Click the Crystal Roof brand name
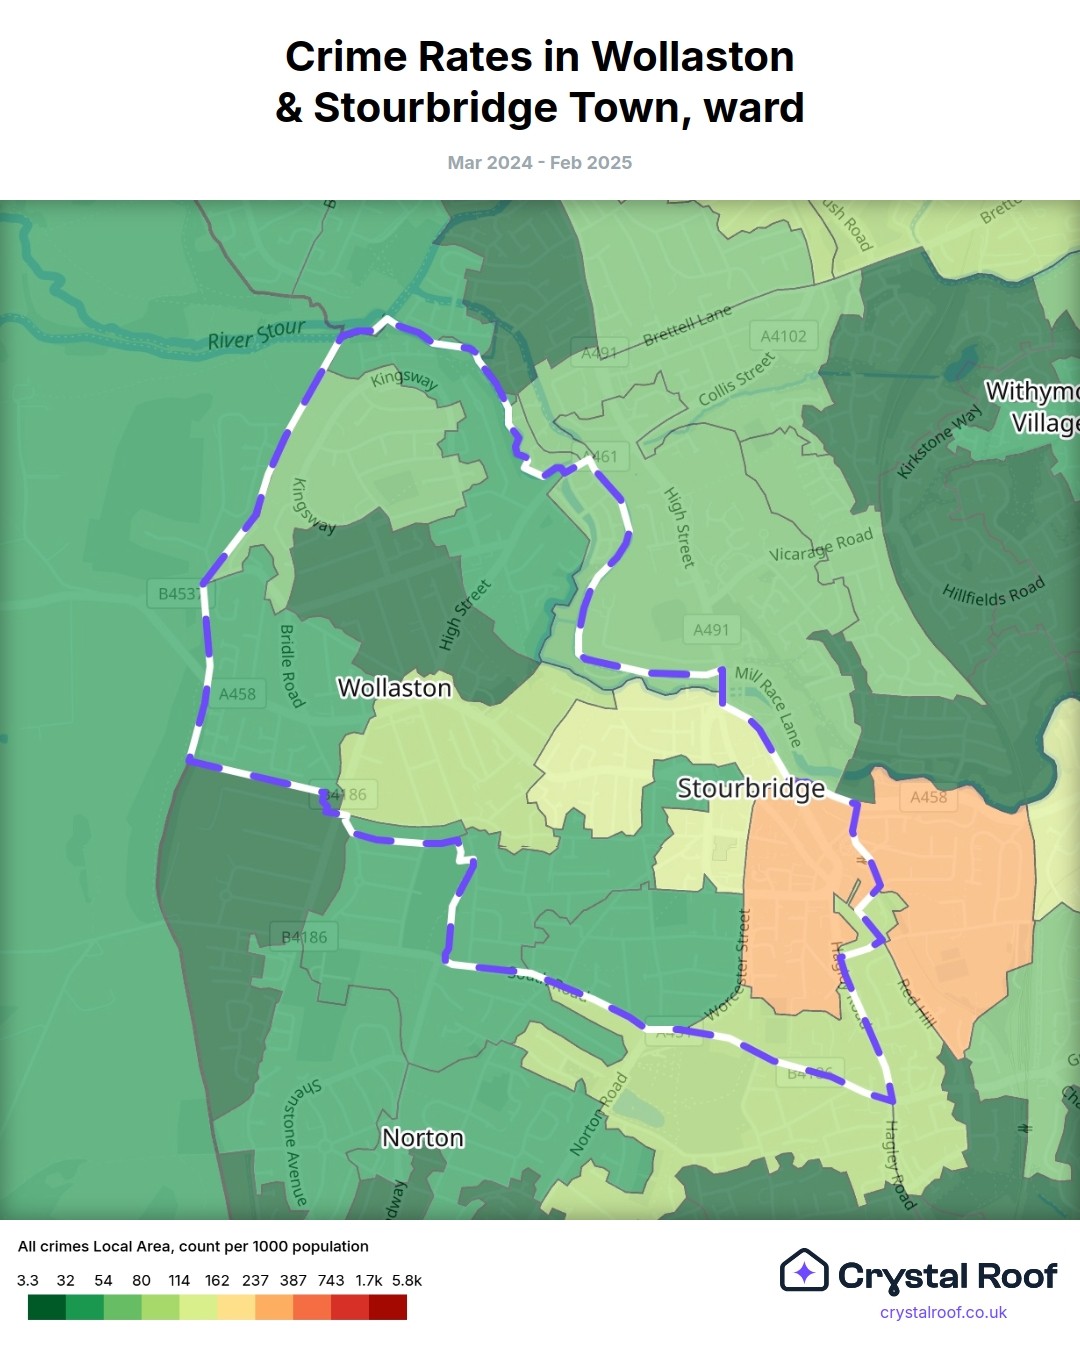The image size is (1080, 1350). click(x=946, y=1276)
